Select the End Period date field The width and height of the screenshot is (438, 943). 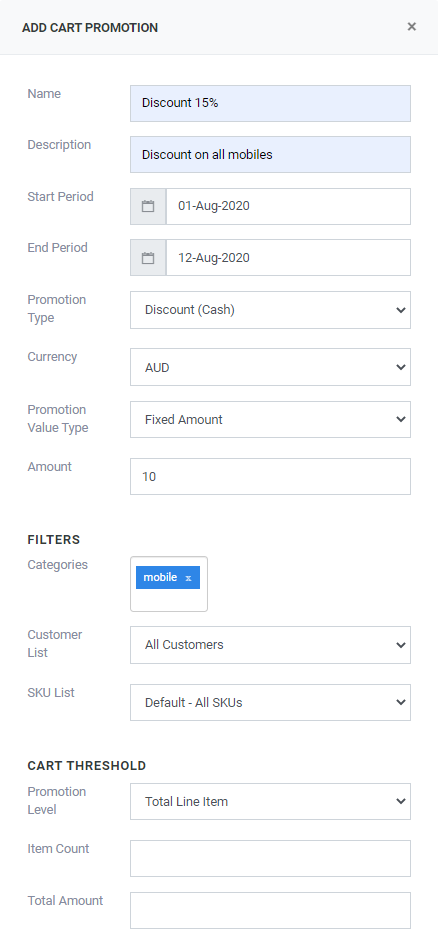(288, 258)
